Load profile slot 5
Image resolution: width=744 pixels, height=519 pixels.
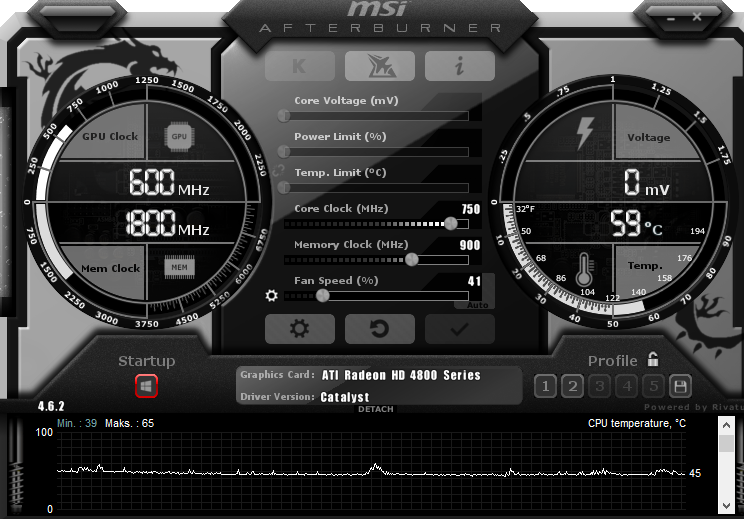[x=654, y=386]
